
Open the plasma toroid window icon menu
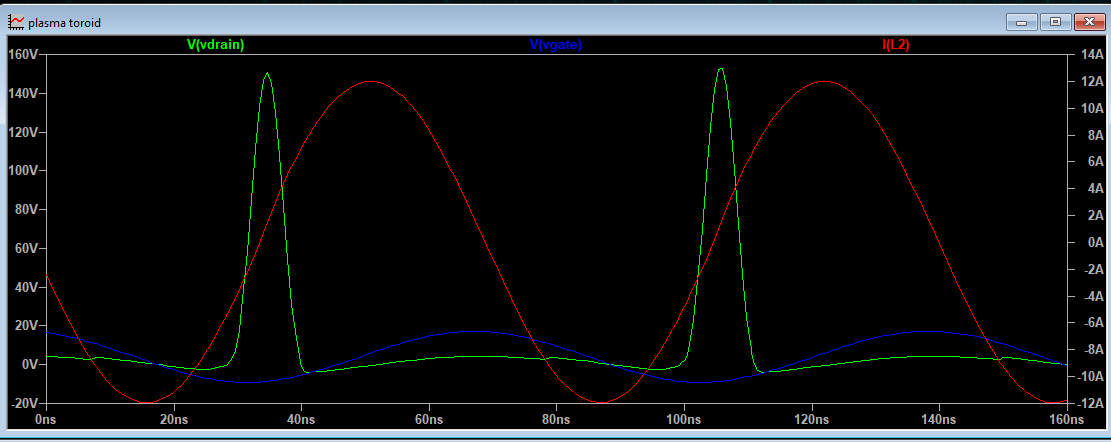tap(16, 22)
